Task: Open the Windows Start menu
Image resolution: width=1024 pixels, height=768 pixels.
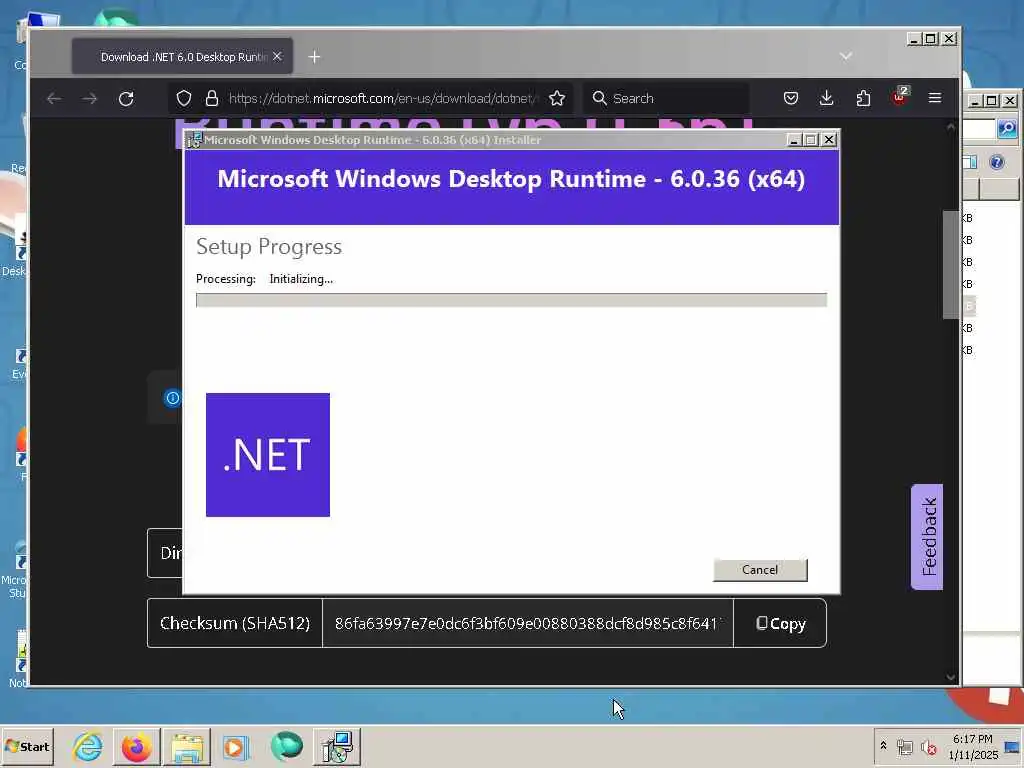Action: click(27, 746)
